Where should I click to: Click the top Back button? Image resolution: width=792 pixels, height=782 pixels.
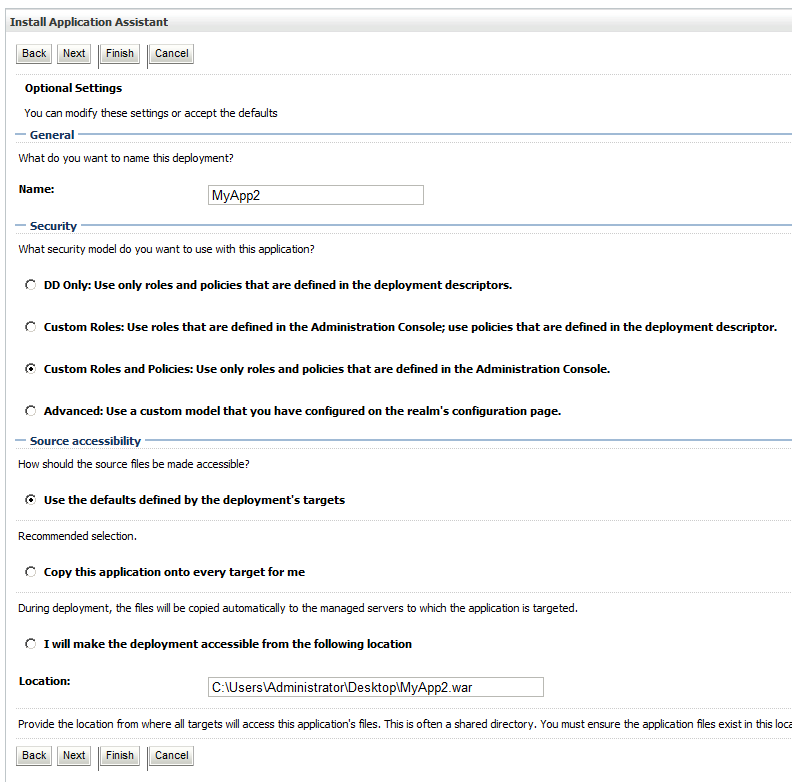[34, 54]
